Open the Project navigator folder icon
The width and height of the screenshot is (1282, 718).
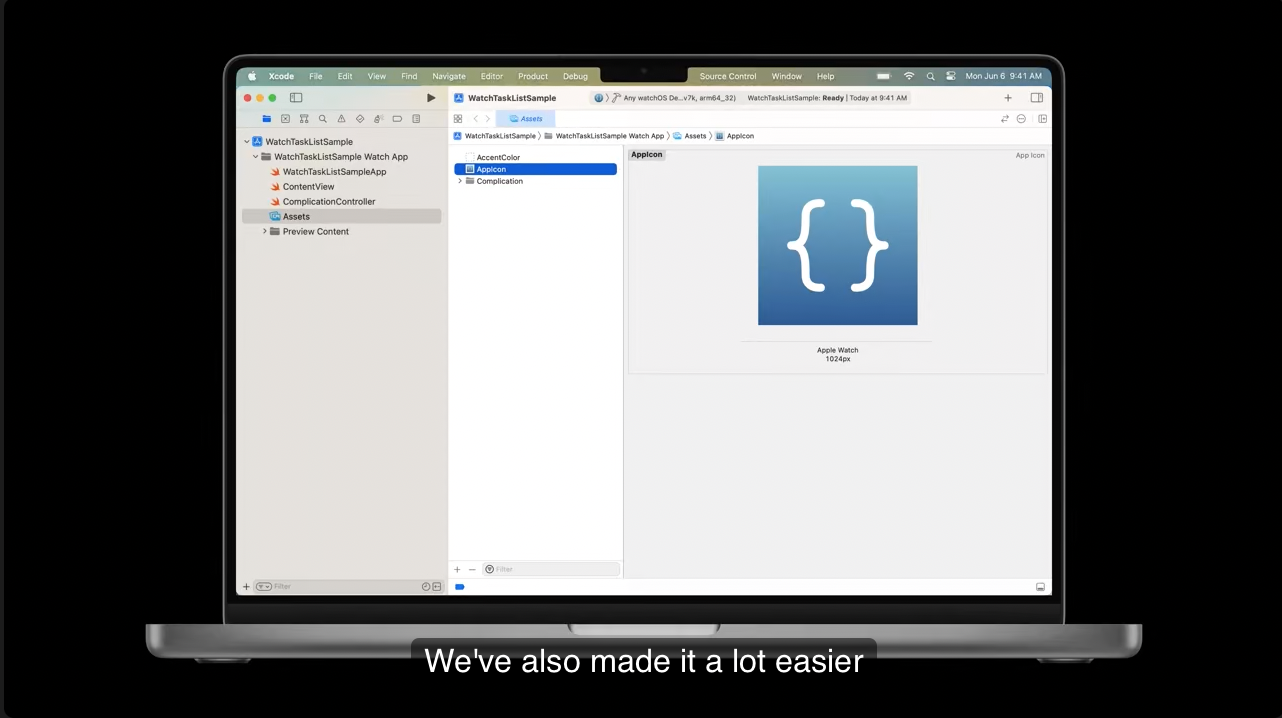267,119
